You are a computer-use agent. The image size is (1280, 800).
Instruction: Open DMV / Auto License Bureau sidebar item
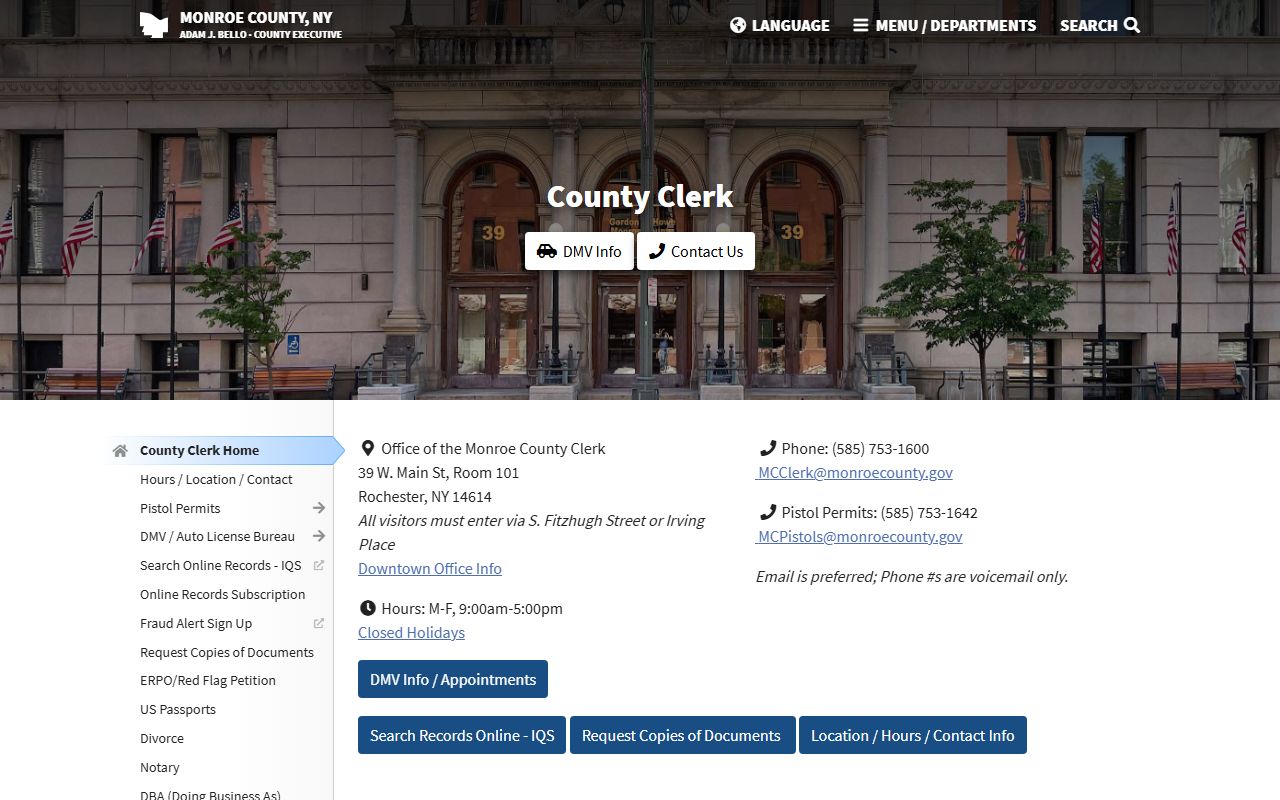(x=217, y=536)
